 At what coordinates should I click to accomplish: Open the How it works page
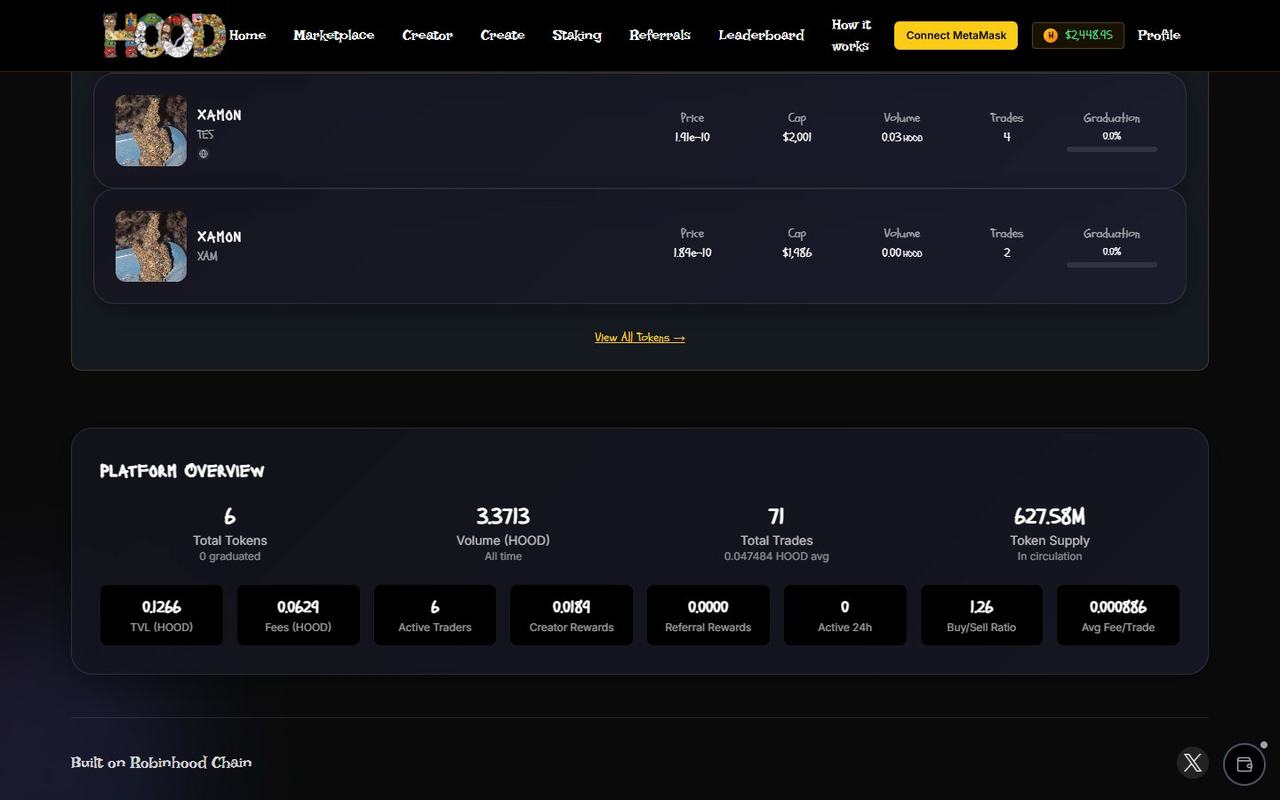pyautogui.click(x=851, y=35)
